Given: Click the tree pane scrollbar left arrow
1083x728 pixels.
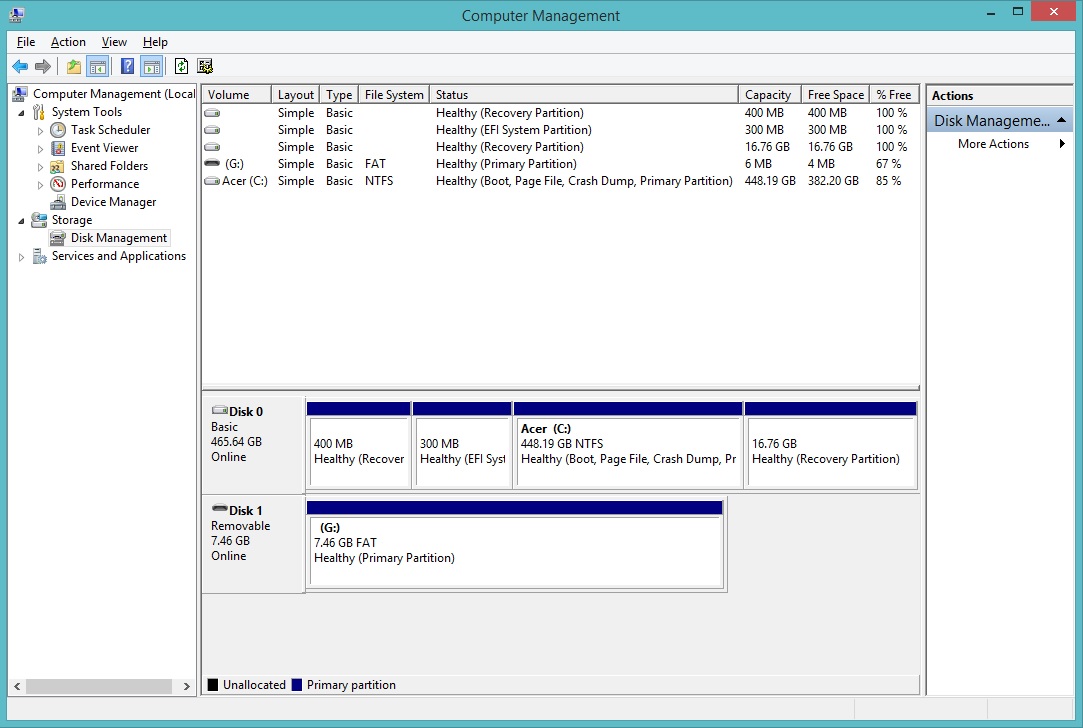Looking at the screenshot, I should pos(17,687).
